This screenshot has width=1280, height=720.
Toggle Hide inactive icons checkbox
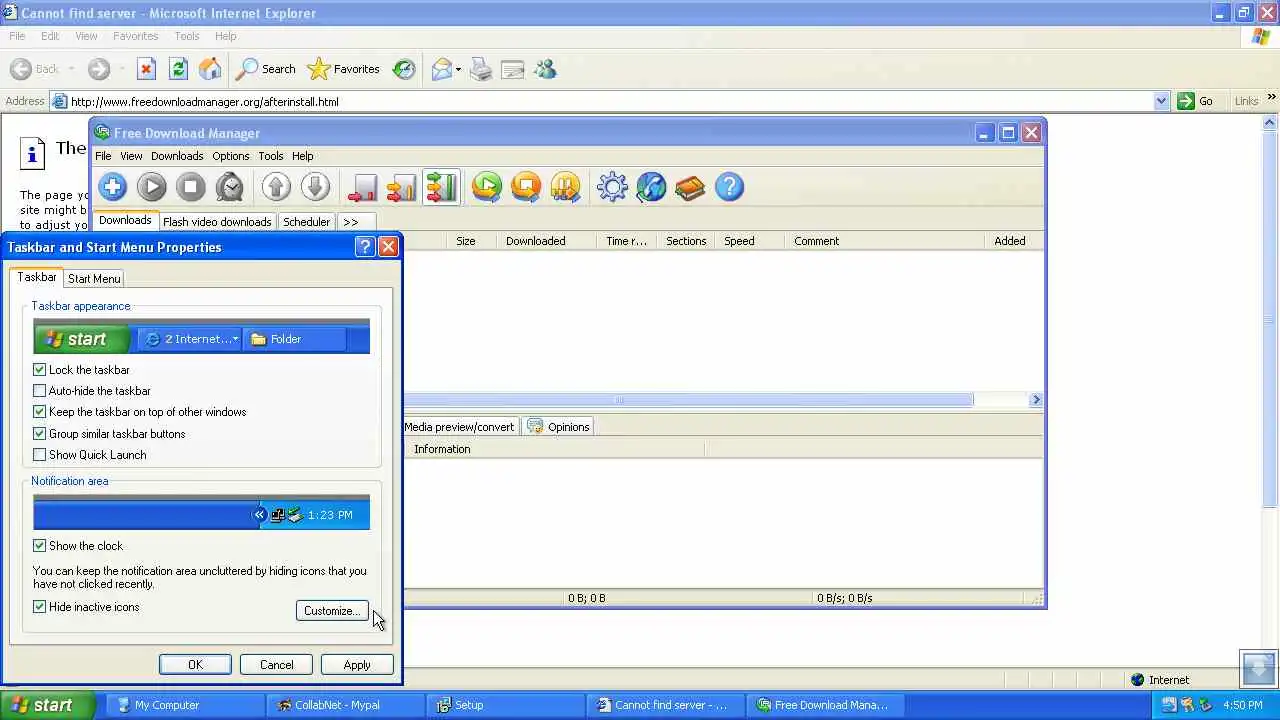point(40,607)
